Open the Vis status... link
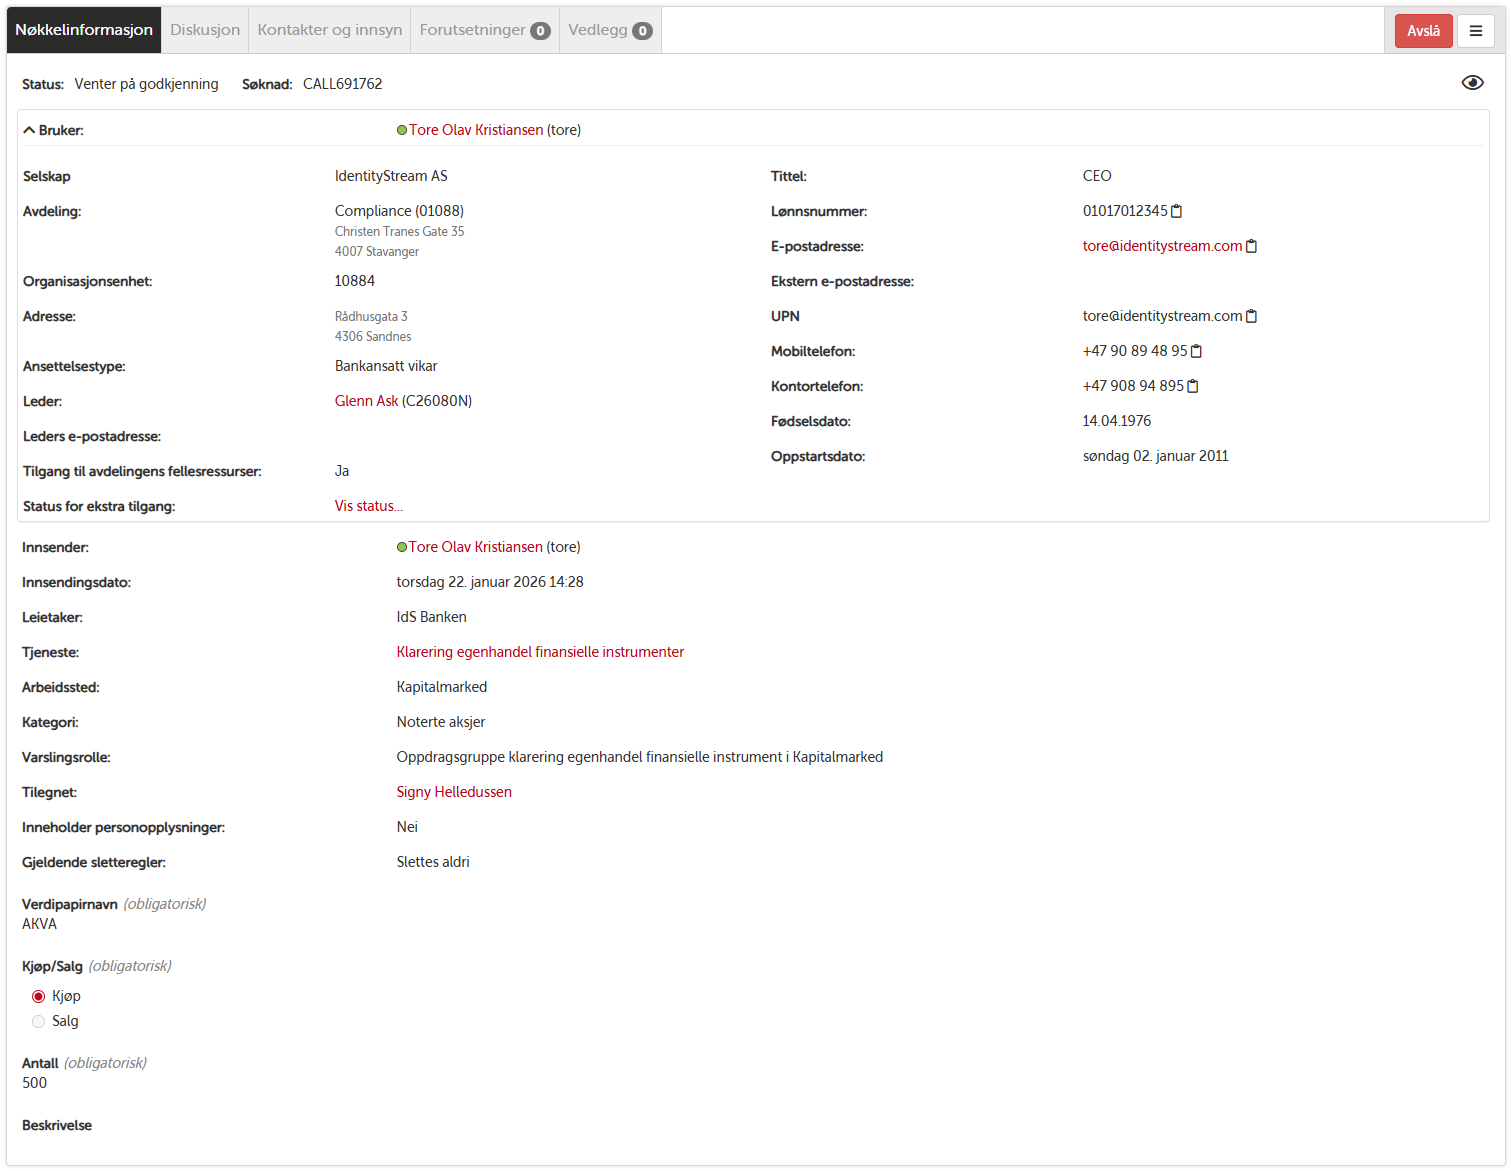The image size is (1511, 1171). click(x=368, y=506)
